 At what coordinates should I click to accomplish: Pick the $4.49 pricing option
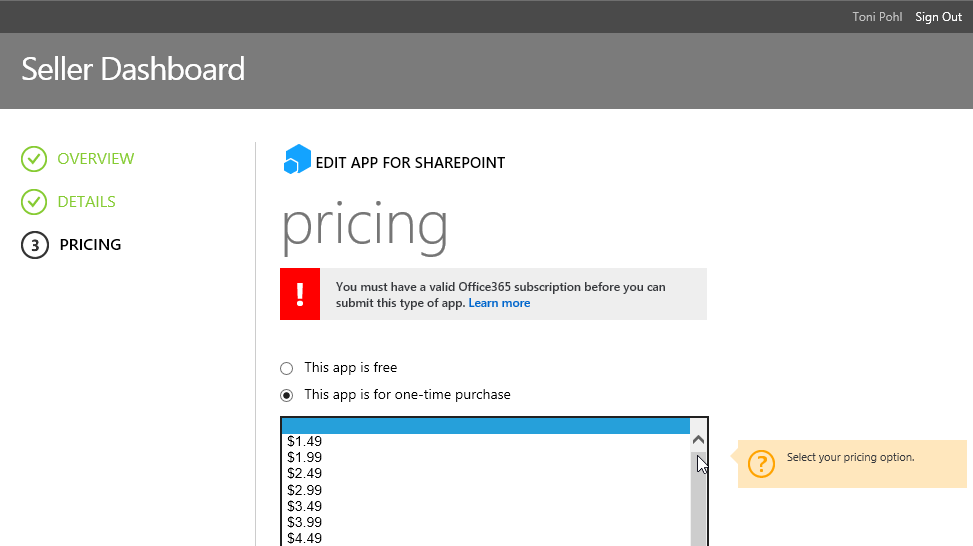(x=304, y=538)
